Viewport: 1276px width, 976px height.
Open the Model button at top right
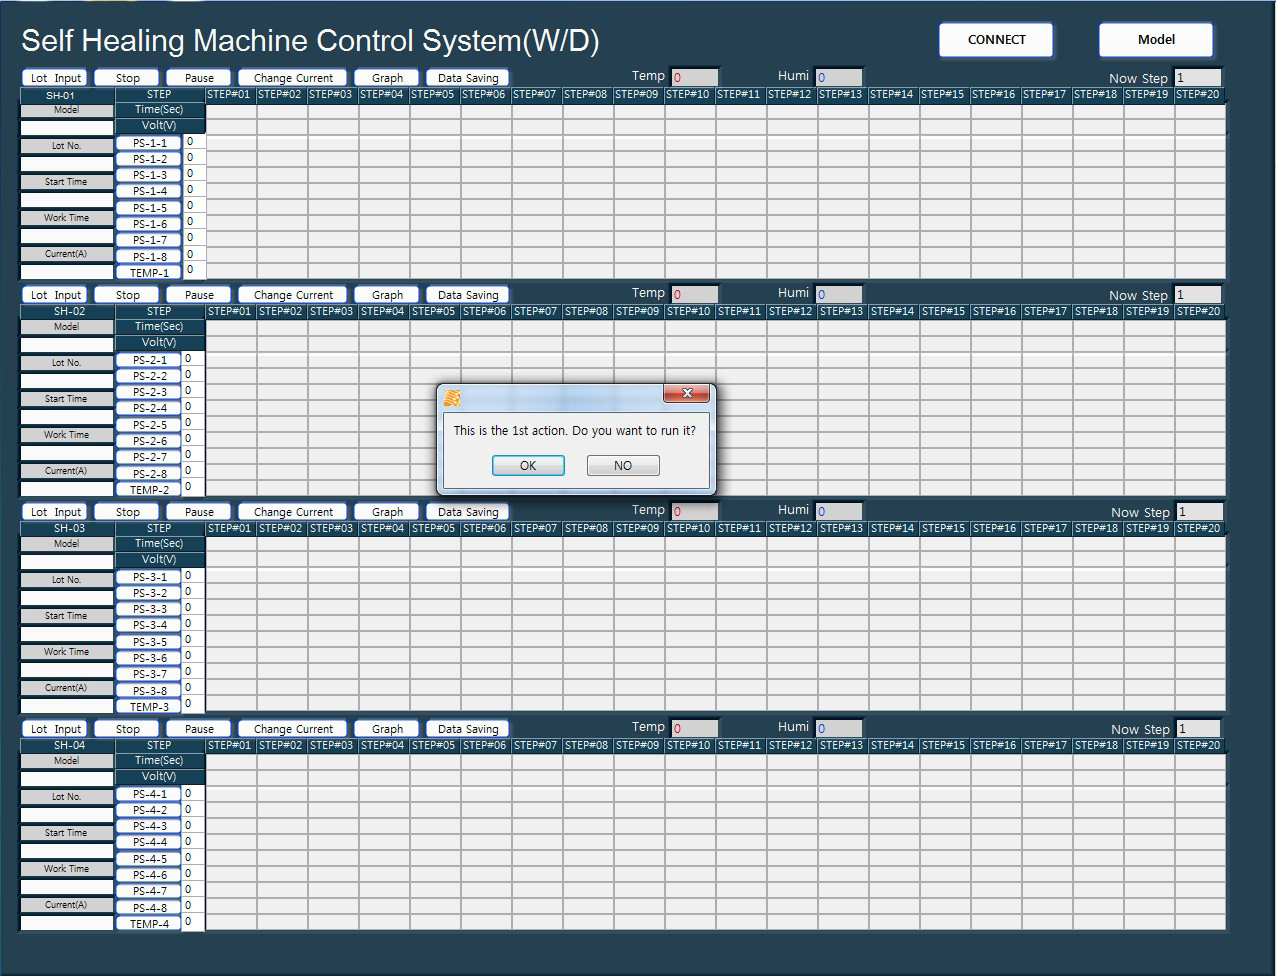1155,40
